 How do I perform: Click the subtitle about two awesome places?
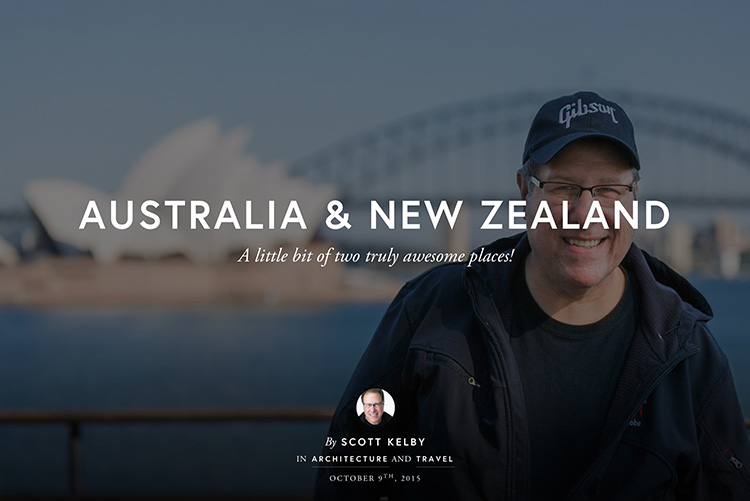(x=375, y=256)
